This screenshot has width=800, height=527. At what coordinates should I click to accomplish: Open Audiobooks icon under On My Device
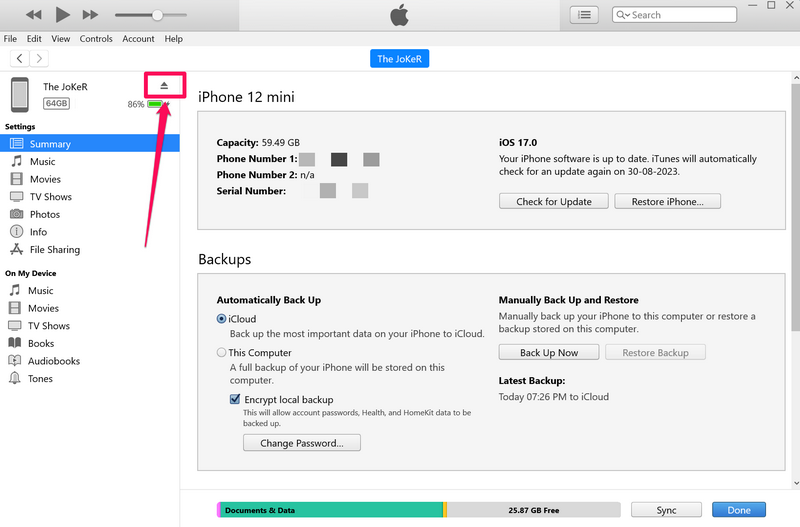[15, 361]
